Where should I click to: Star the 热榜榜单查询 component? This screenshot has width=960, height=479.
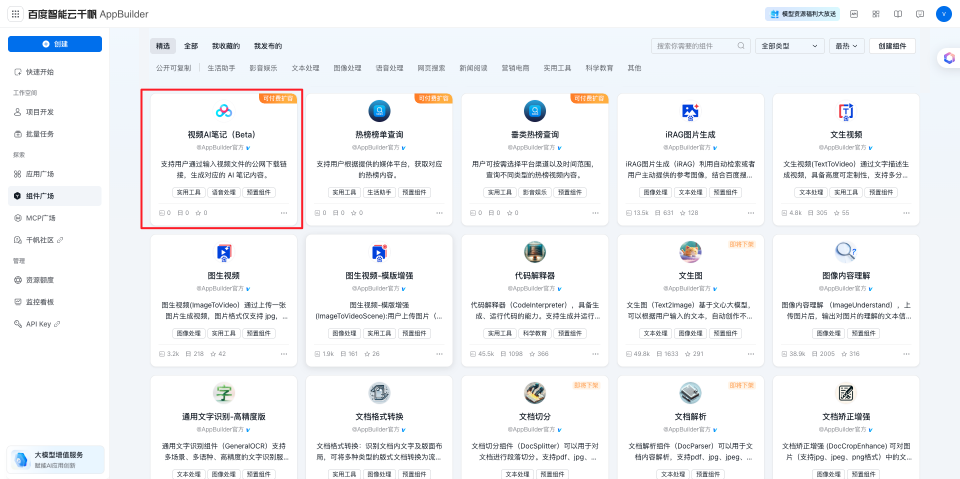(x=355, y=213)
